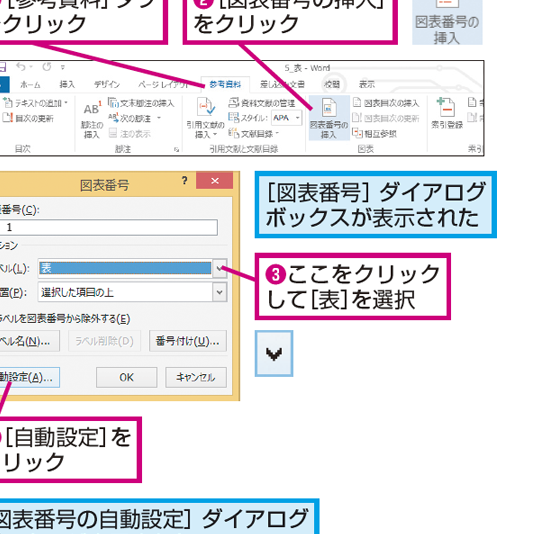The width and height of the screenshot is (540, 534).
Task: Open the quick access toolbar customize arrow
Action: click(63, 67)
